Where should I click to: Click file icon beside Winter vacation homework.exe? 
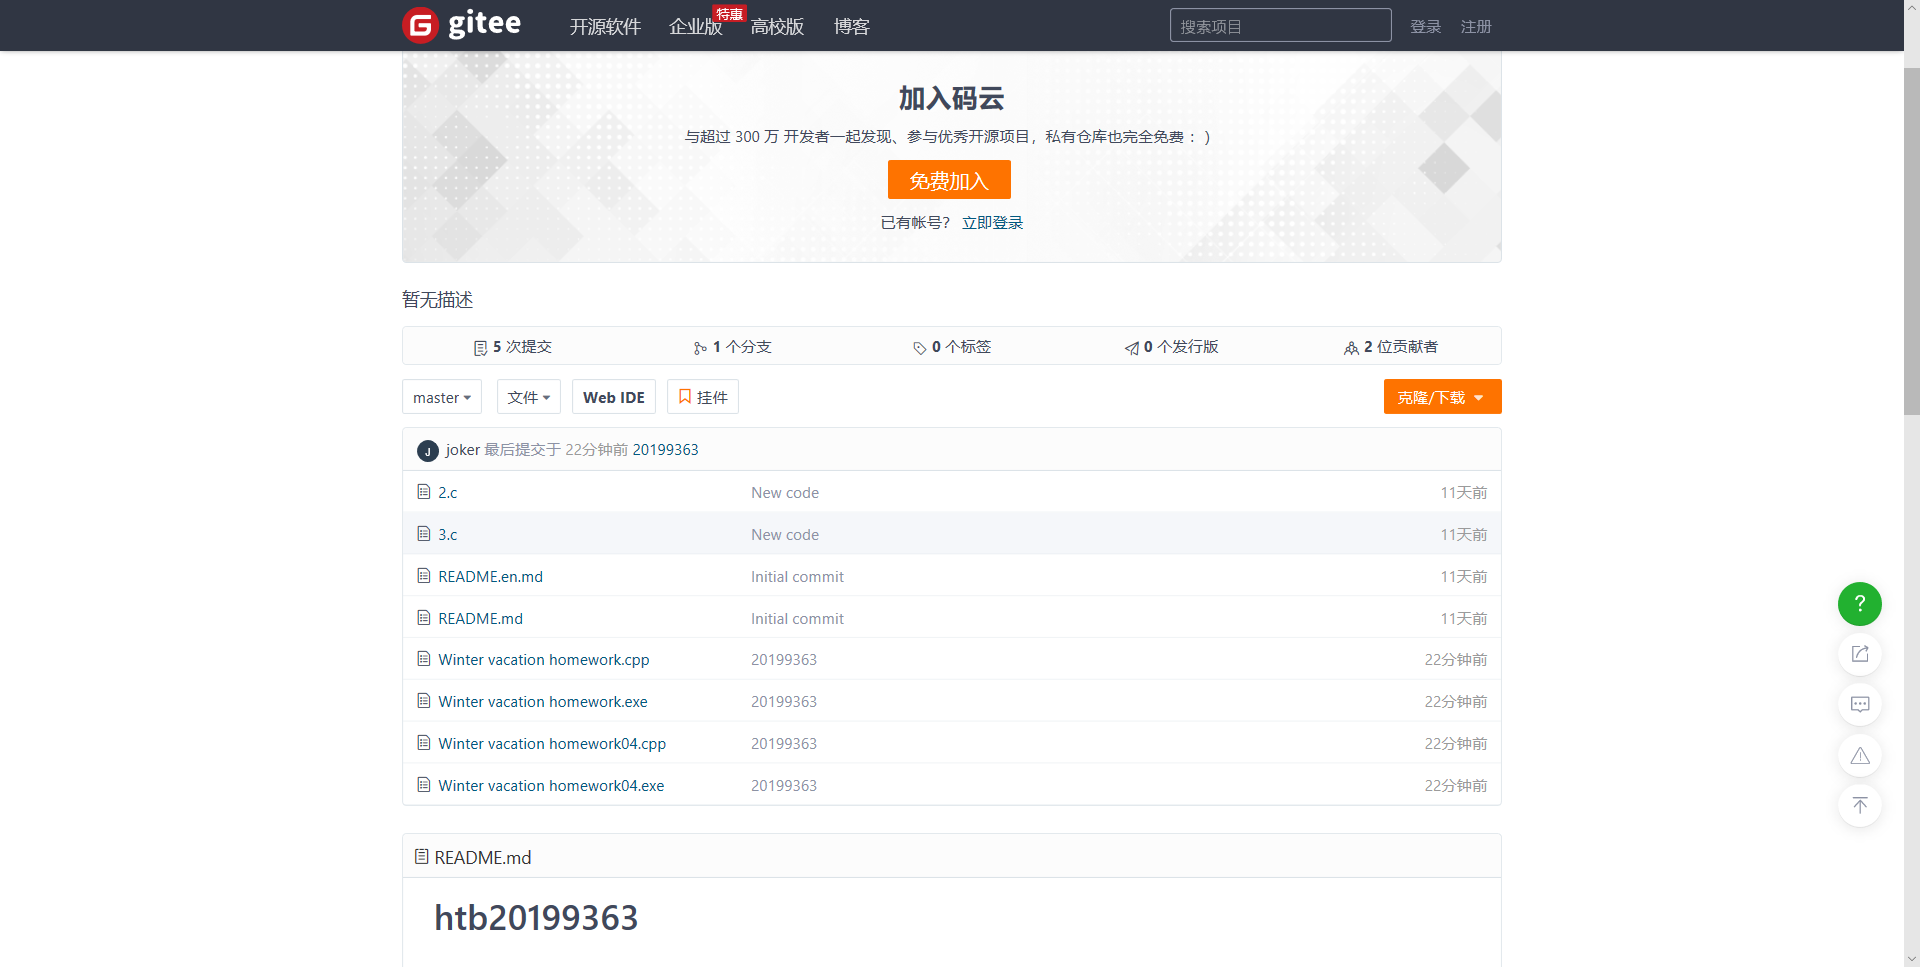coord(424,701)
